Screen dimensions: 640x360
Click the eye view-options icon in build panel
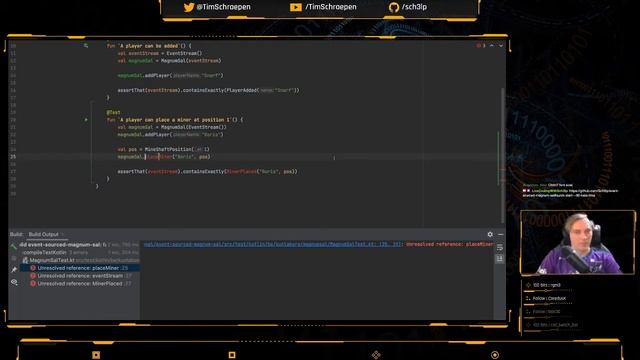click(x=14, y=282)
